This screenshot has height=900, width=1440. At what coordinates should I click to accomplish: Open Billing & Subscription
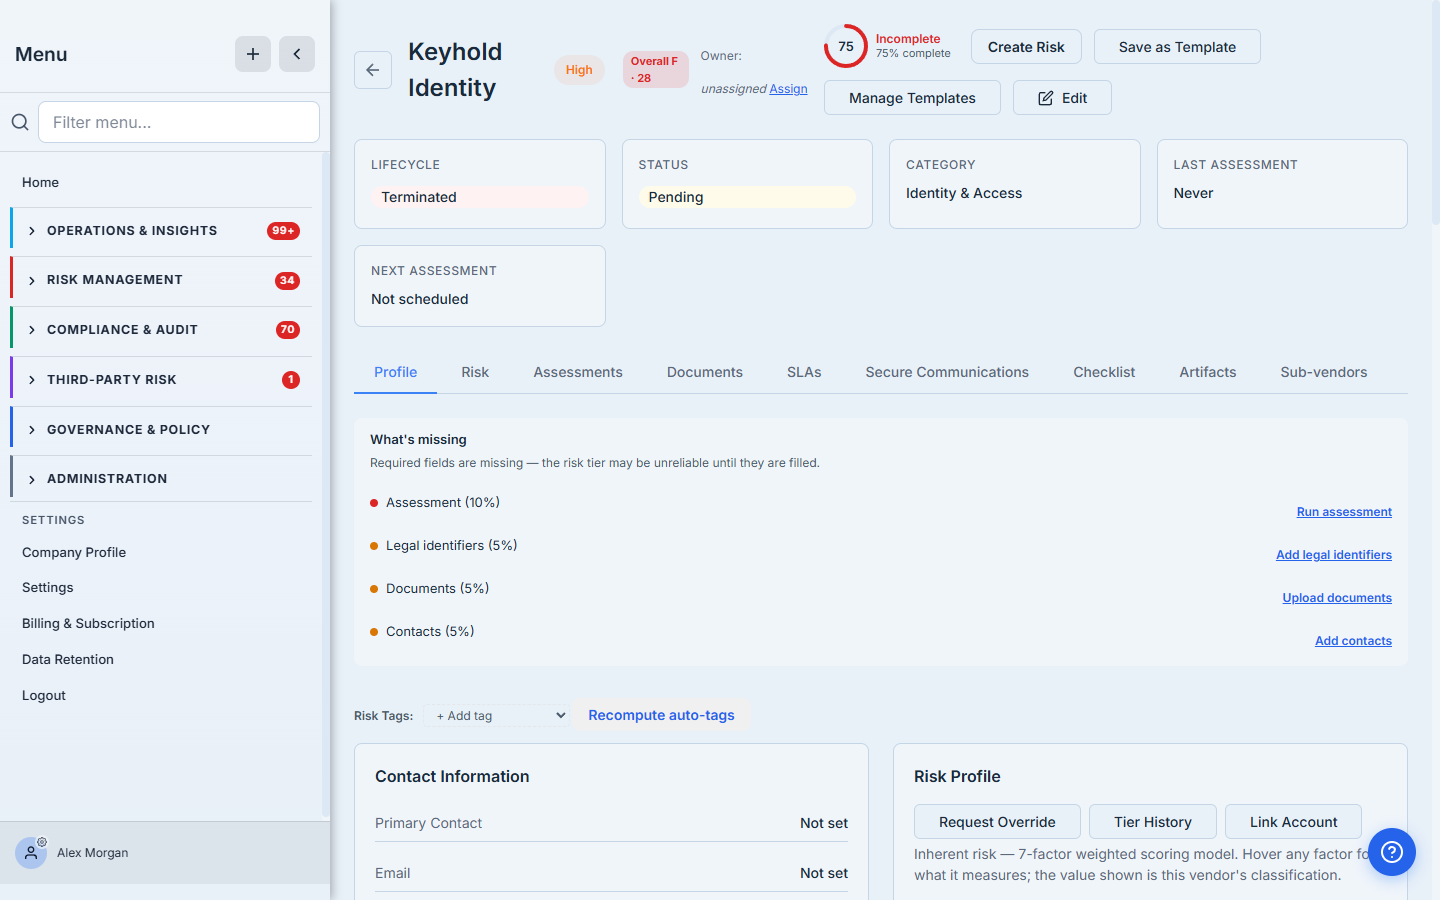[88, 623]
